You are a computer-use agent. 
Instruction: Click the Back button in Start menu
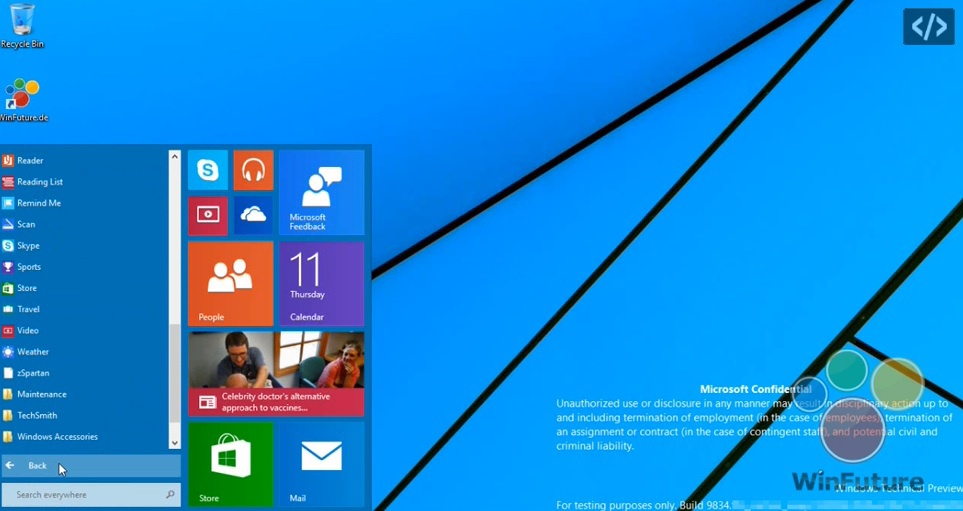(90, 466)
